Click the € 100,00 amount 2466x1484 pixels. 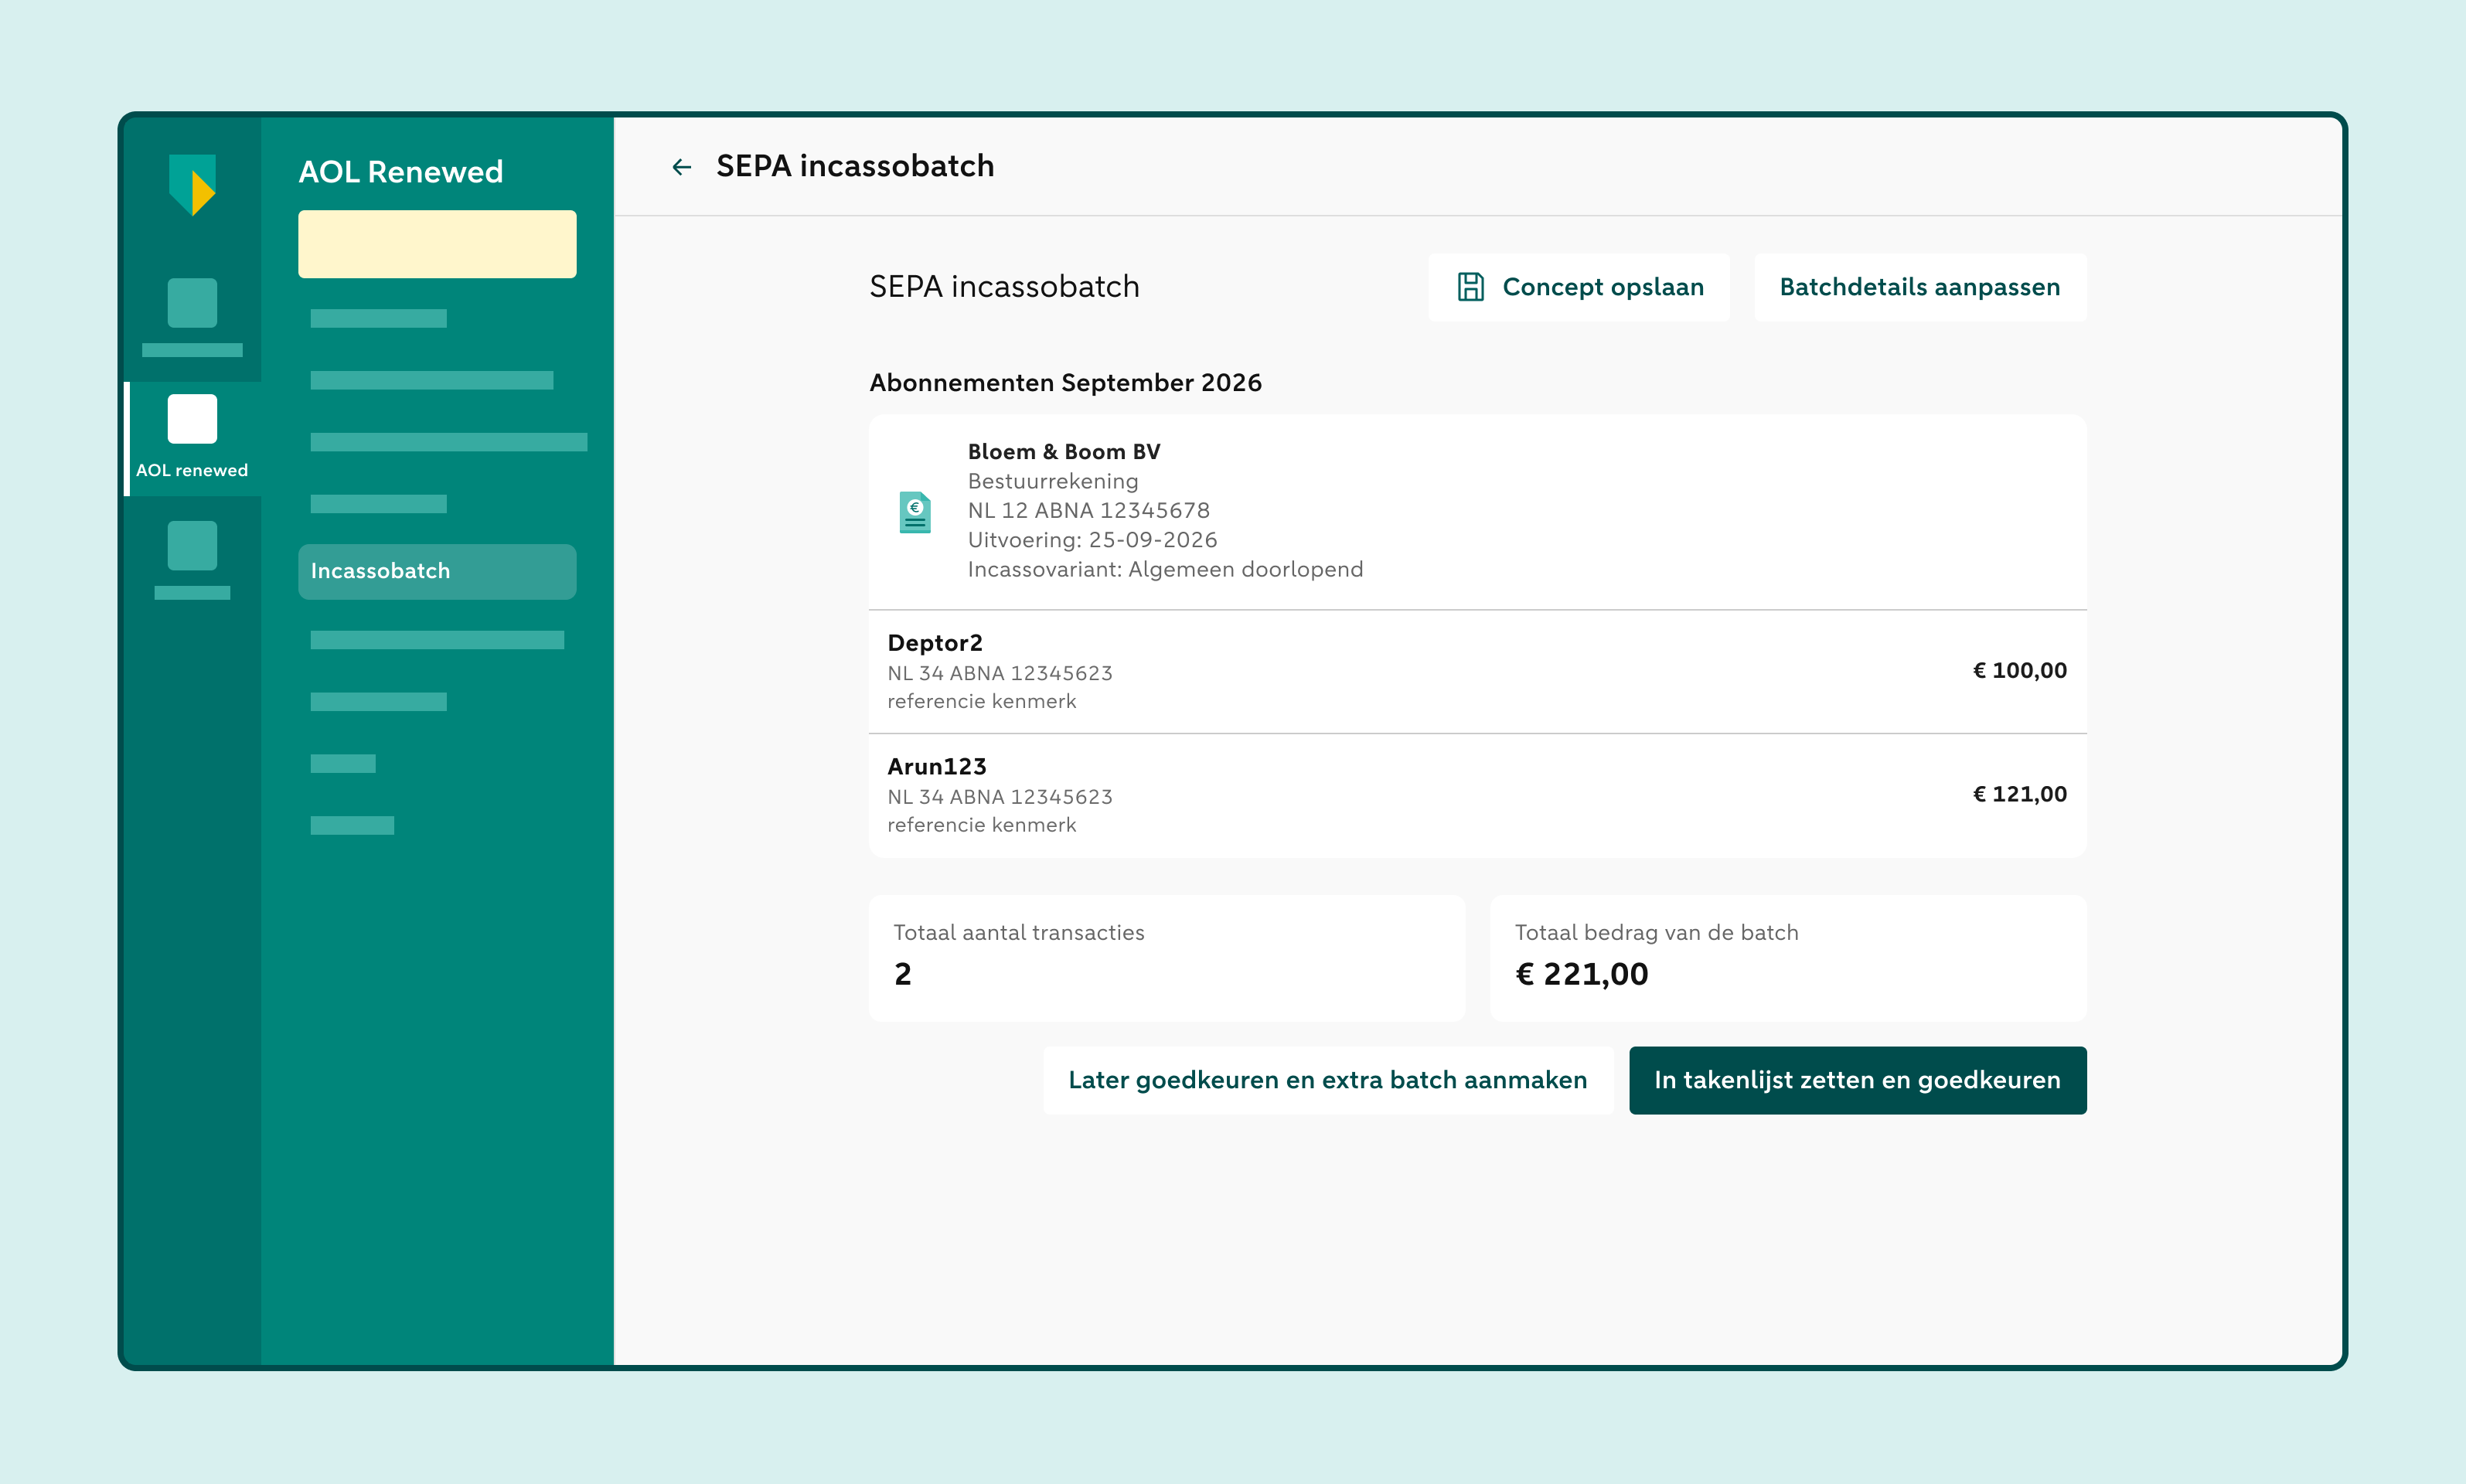pyautogui.click(x=2019, y=671)
